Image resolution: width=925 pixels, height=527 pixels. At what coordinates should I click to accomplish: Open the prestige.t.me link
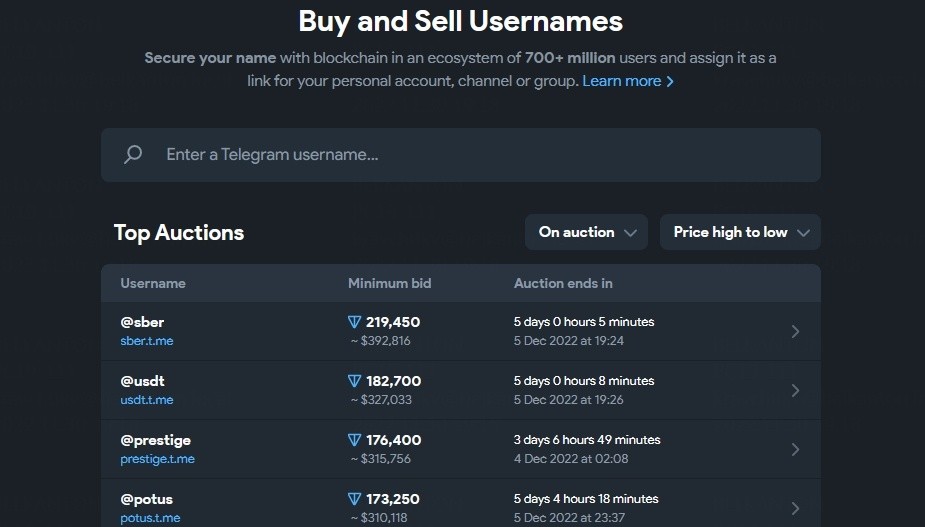[158, 459]
